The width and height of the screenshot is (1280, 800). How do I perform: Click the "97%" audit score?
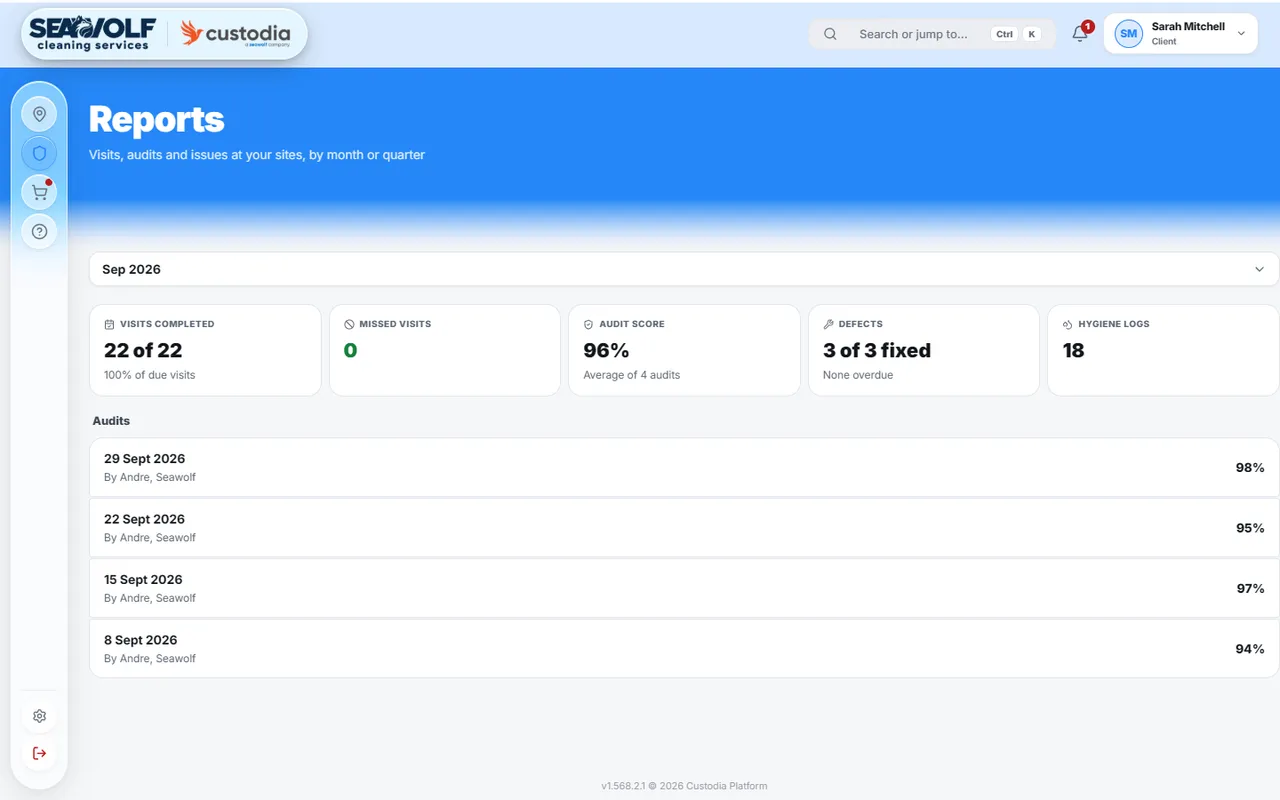click(x=1250, y=588)
